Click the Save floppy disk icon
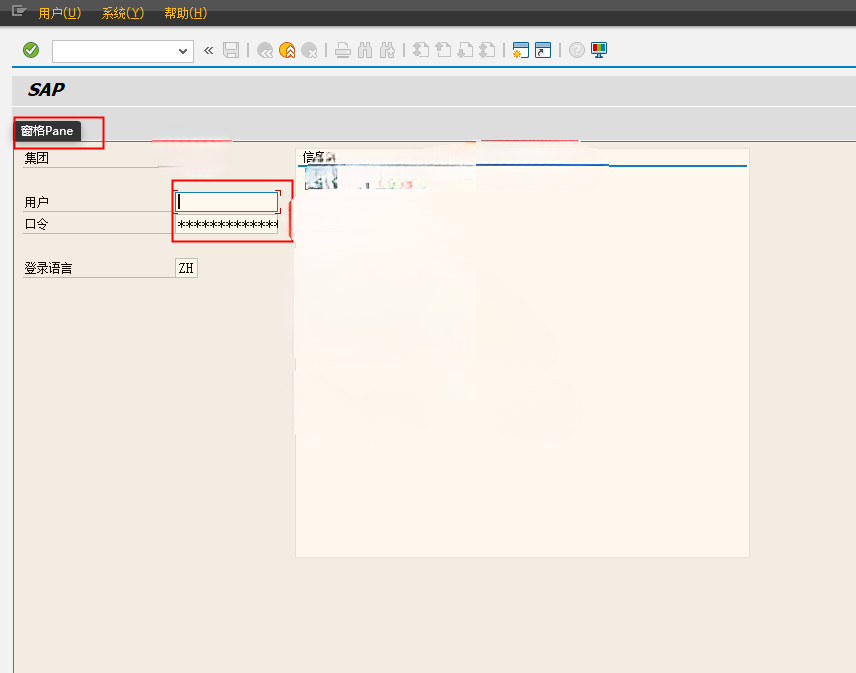This screenshot has height=673, width=856. click(x=231, y=50)
